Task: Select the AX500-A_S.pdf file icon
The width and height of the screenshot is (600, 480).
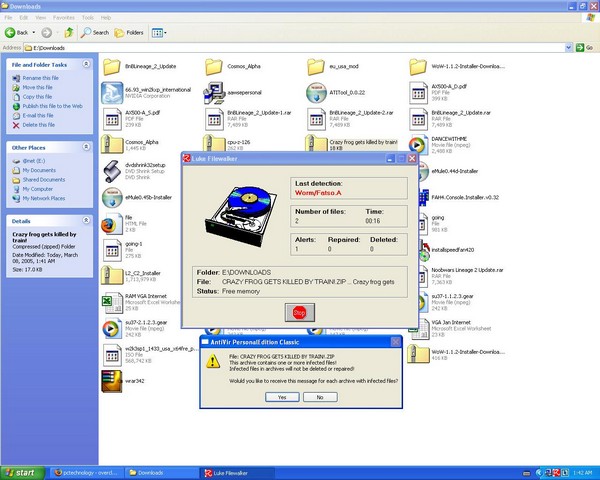Action: (112, 119)
